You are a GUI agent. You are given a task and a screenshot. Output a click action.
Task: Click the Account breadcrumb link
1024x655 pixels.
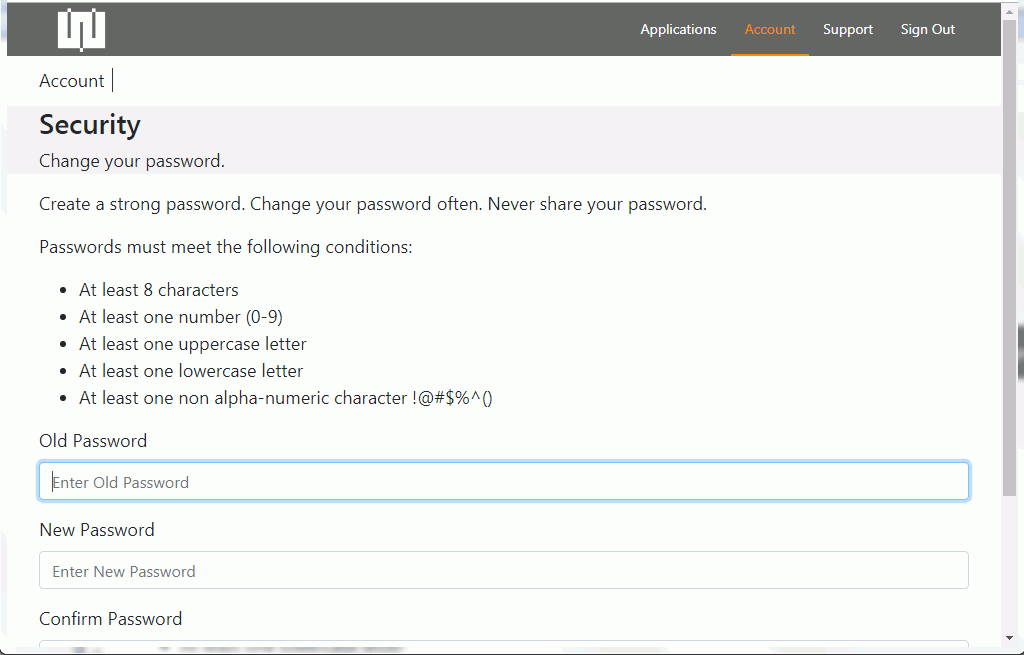coord(71,81)
